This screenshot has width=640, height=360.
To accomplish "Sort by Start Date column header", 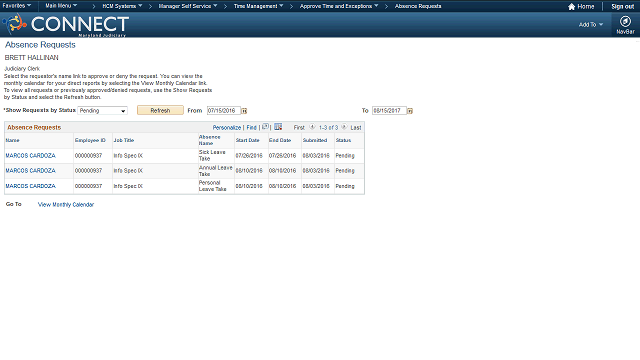I will [247, 140].
